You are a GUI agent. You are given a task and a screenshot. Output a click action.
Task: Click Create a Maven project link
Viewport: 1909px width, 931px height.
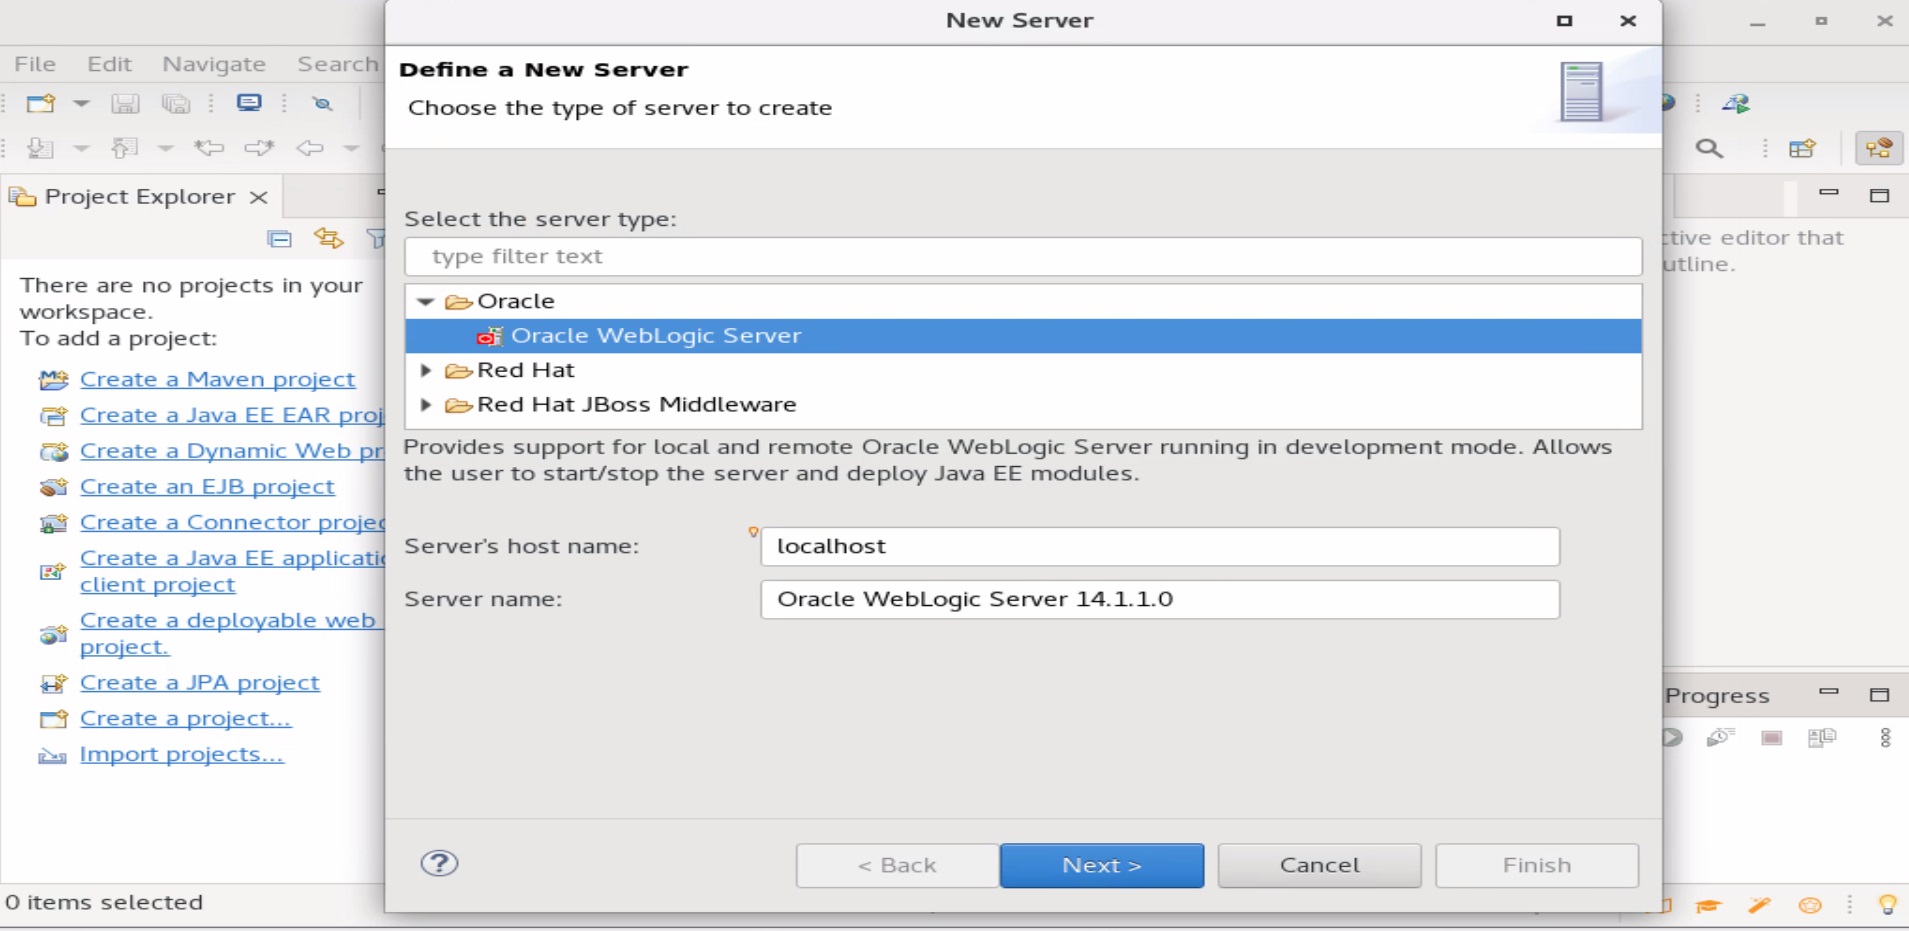[217, 380]
